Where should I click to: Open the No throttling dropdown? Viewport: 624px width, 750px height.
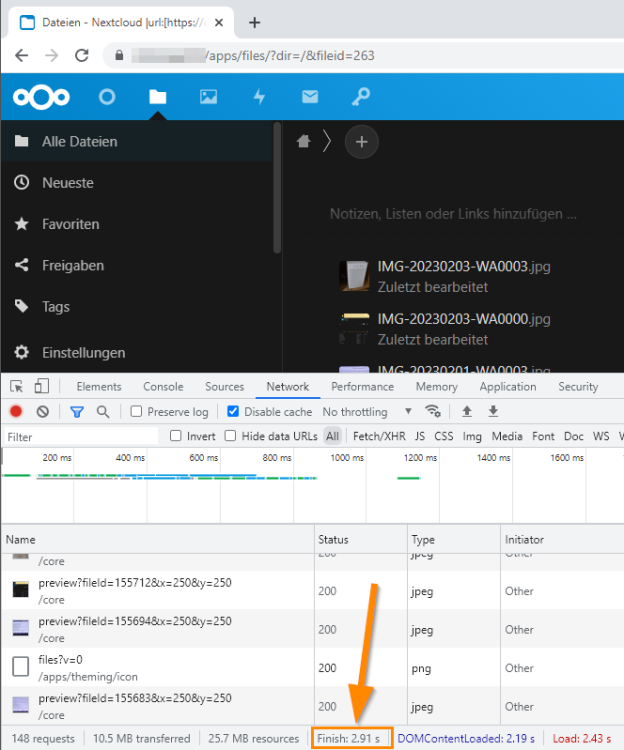[x=367, y=411]
